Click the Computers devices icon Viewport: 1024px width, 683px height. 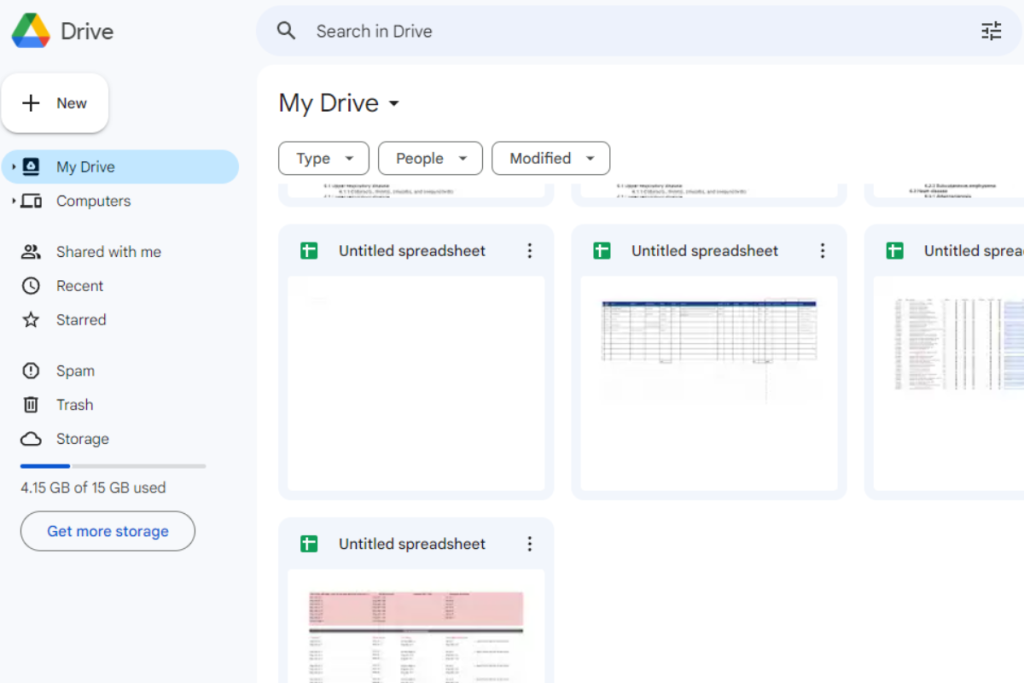[x=31, y=201]
